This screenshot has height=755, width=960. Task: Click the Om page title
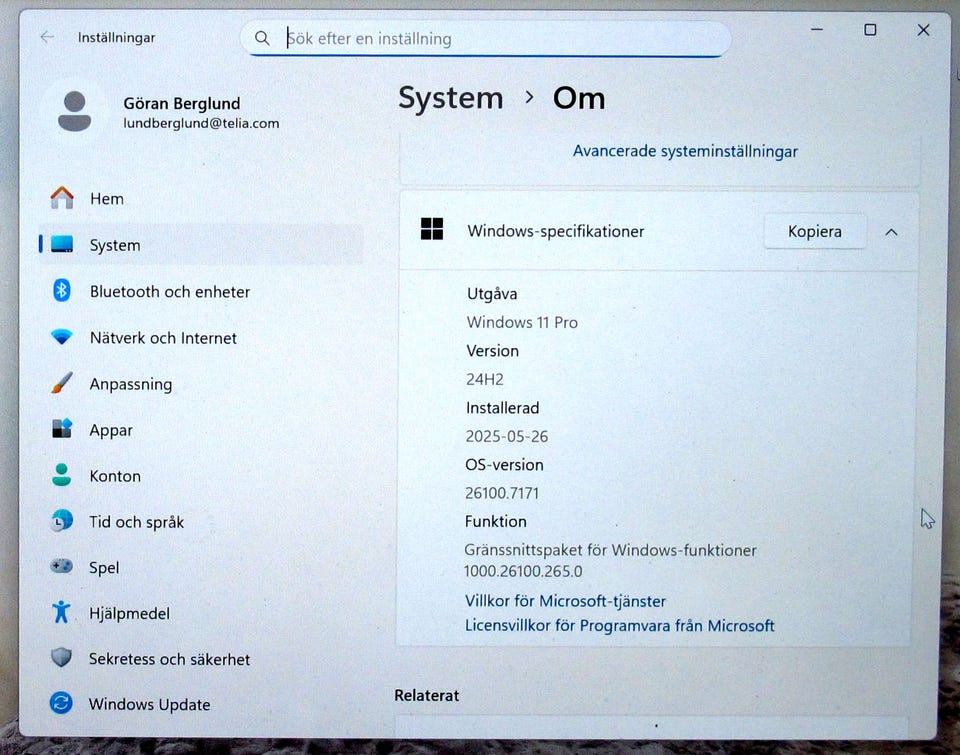tap(579, 98)
